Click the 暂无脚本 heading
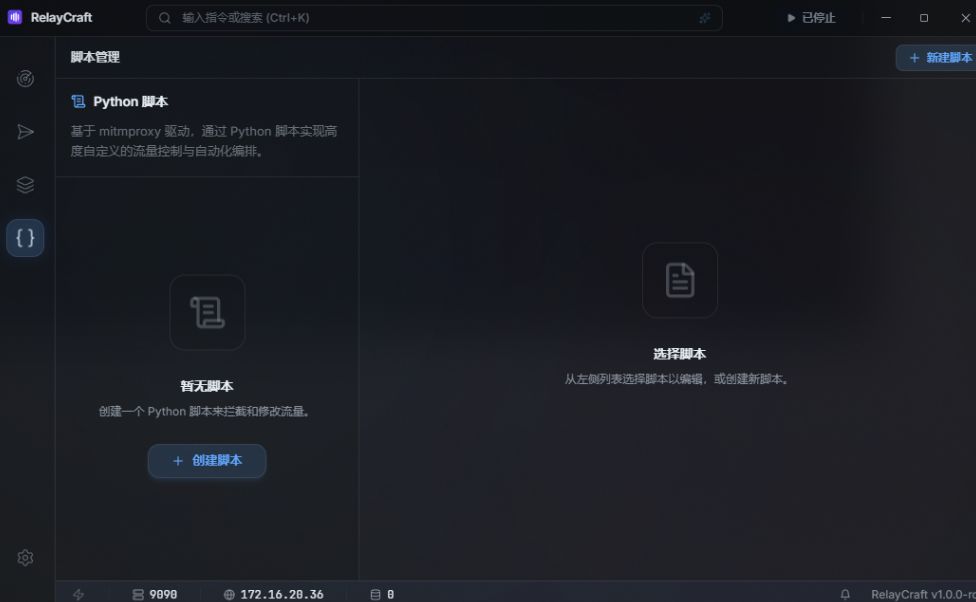This screenshot has height=602, width=976. pos(207,386)
